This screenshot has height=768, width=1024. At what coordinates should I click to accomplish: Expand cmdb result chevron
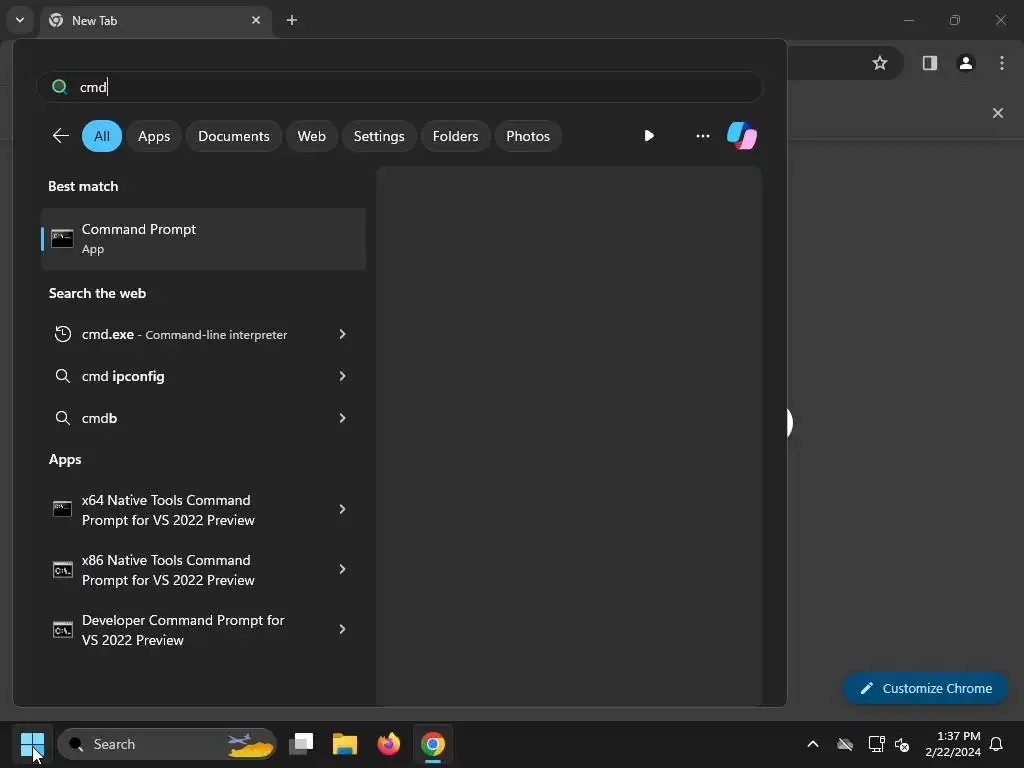pyautogui.click(x=342, y=418)
